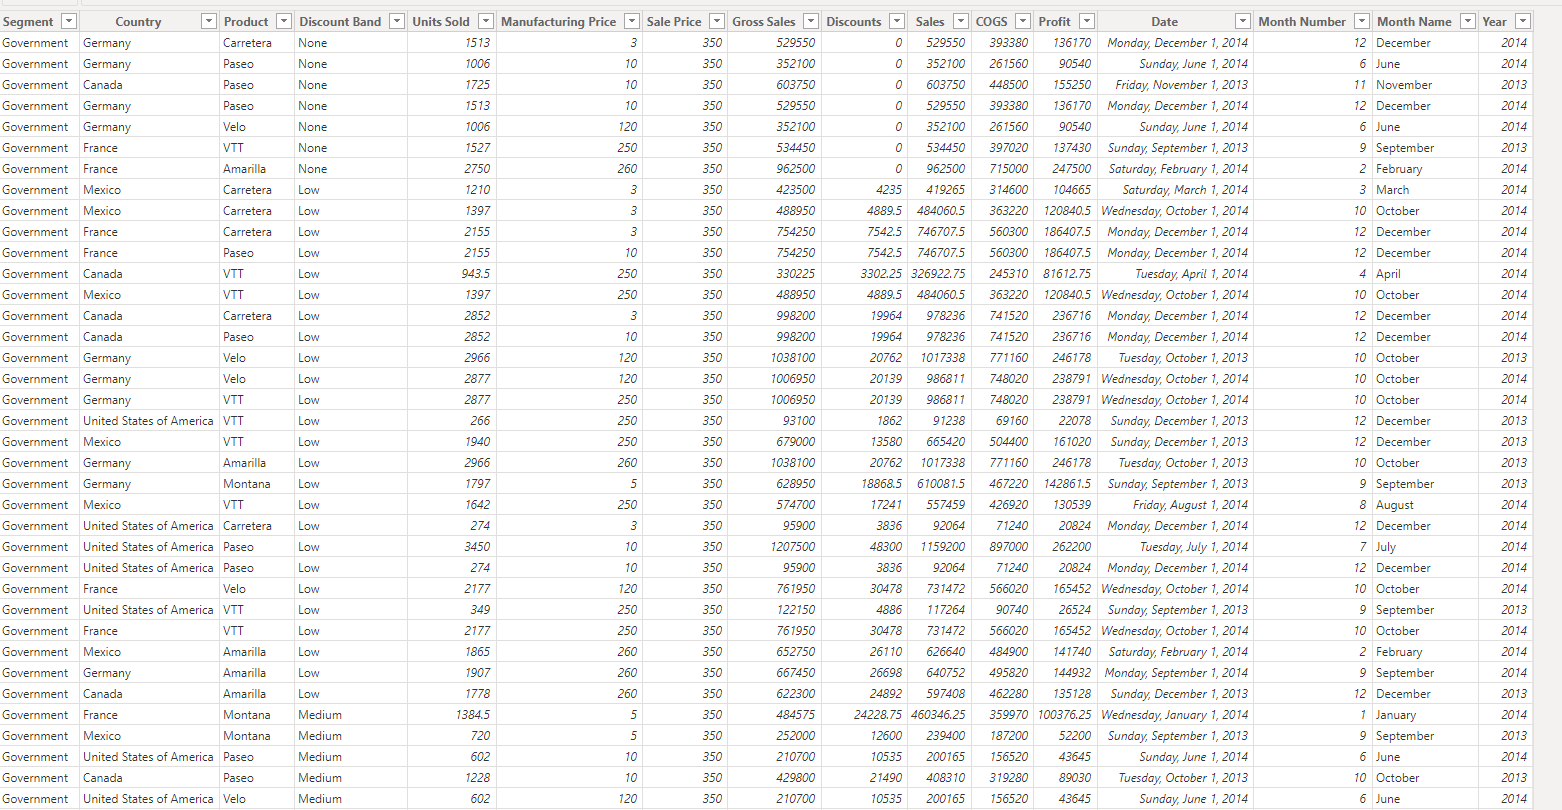Click the date cell 'Saturday, March 1, 2014'

[x=1185, y=190]
